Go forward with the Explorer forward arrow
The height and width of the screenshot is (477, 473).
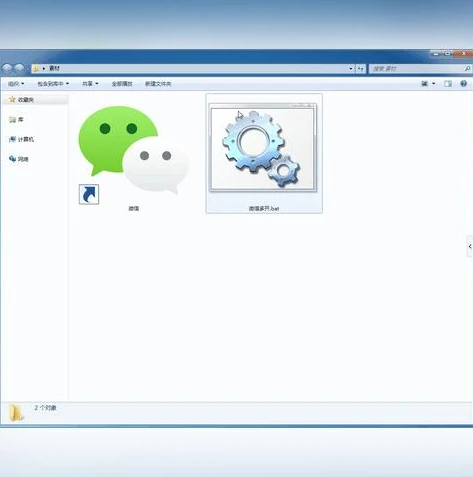click(x=19, y=68)
